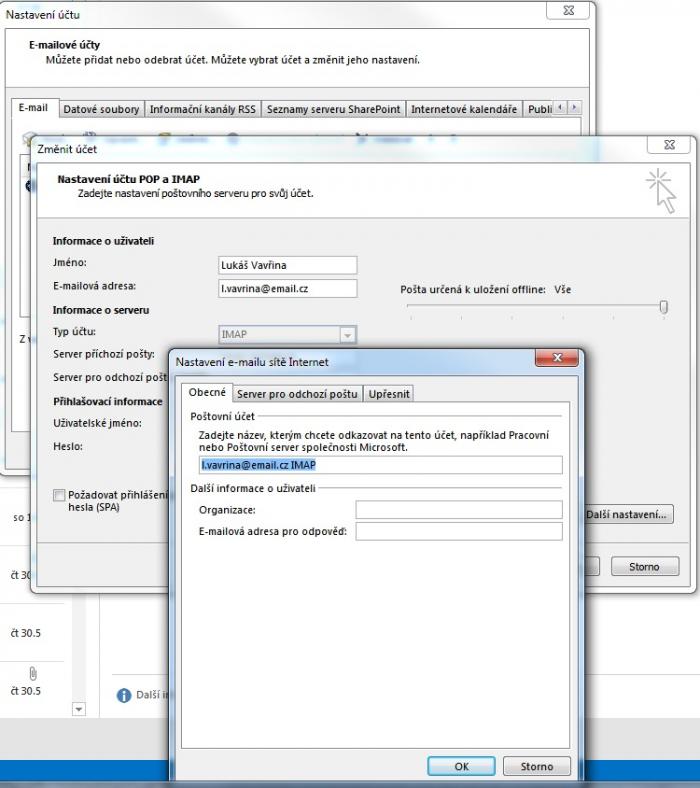Screen dimensions: 700x788
Task: Click the message list scroll-down arrow
Action: click(79, 708)
